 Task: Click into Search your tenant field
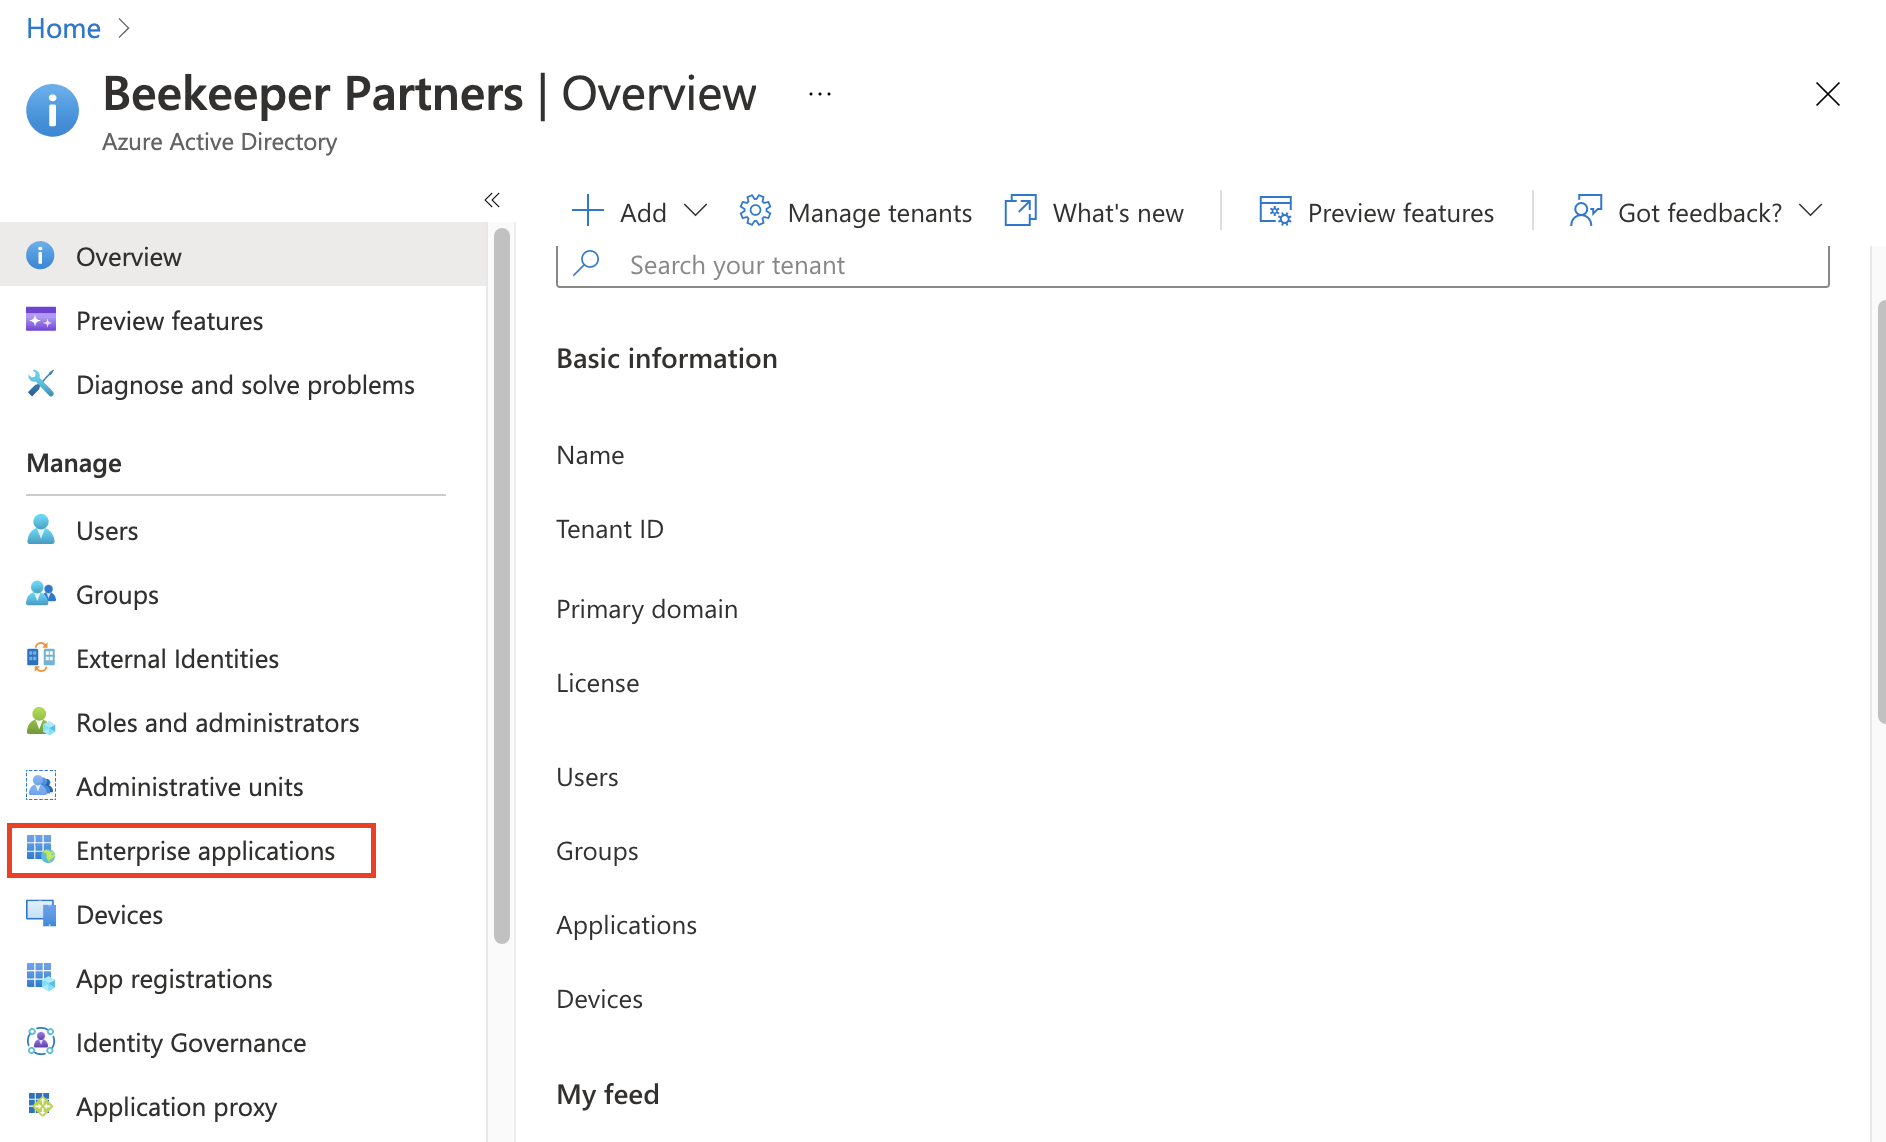point(1192,265)
